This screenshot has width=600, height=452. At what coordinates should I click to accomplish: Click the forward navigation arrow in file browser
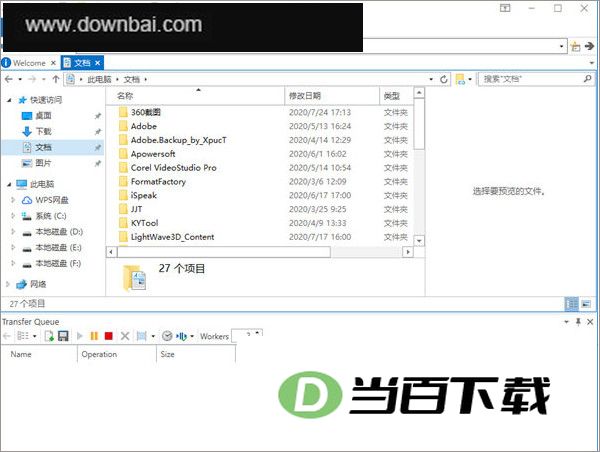point(32,79)
